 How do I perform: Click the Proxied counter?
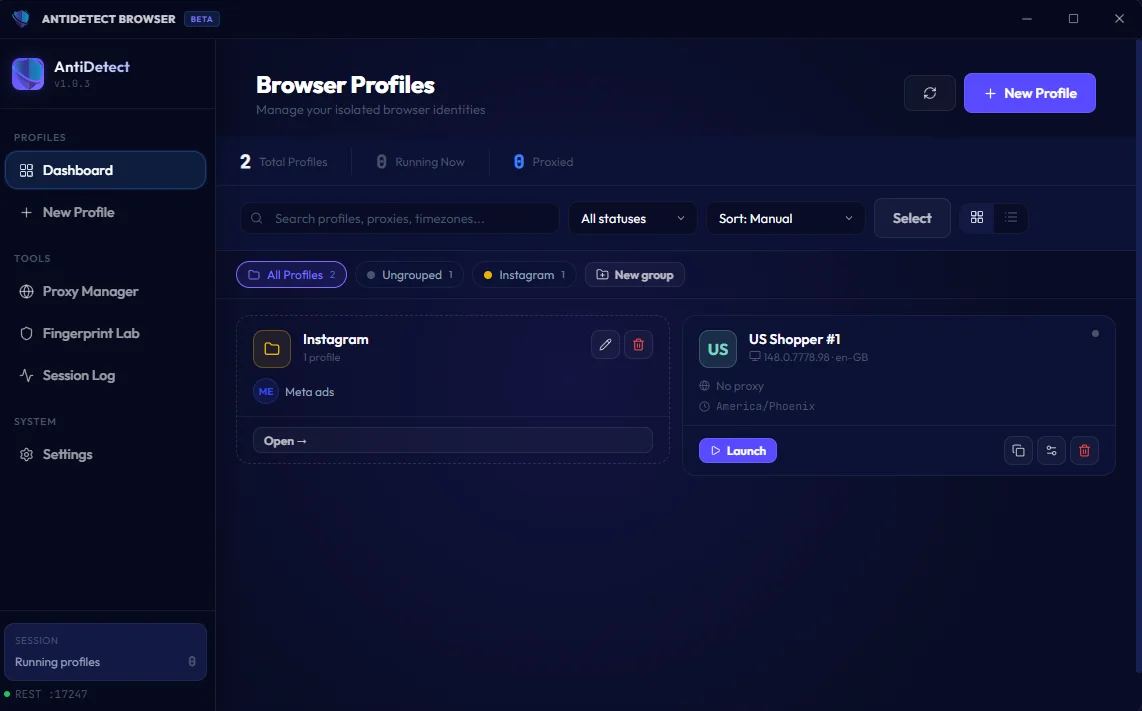coord(543,162)
